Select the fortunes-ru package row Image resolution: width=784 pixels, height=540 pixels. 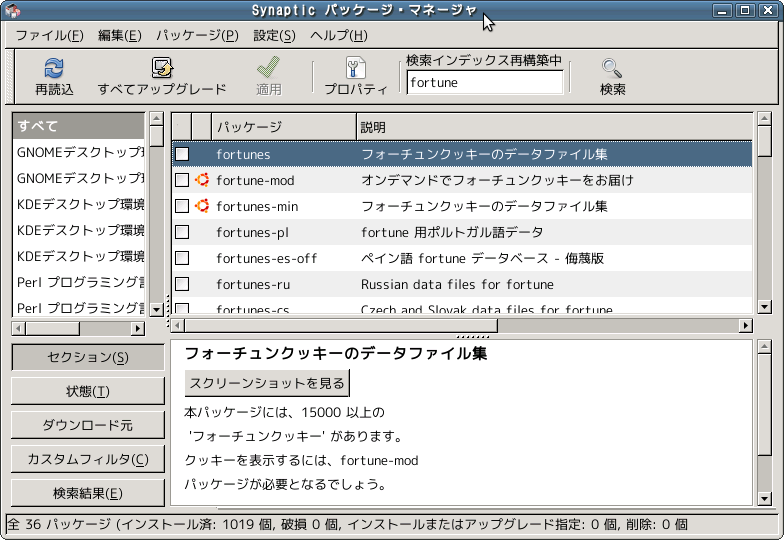(x=462, y=284)
